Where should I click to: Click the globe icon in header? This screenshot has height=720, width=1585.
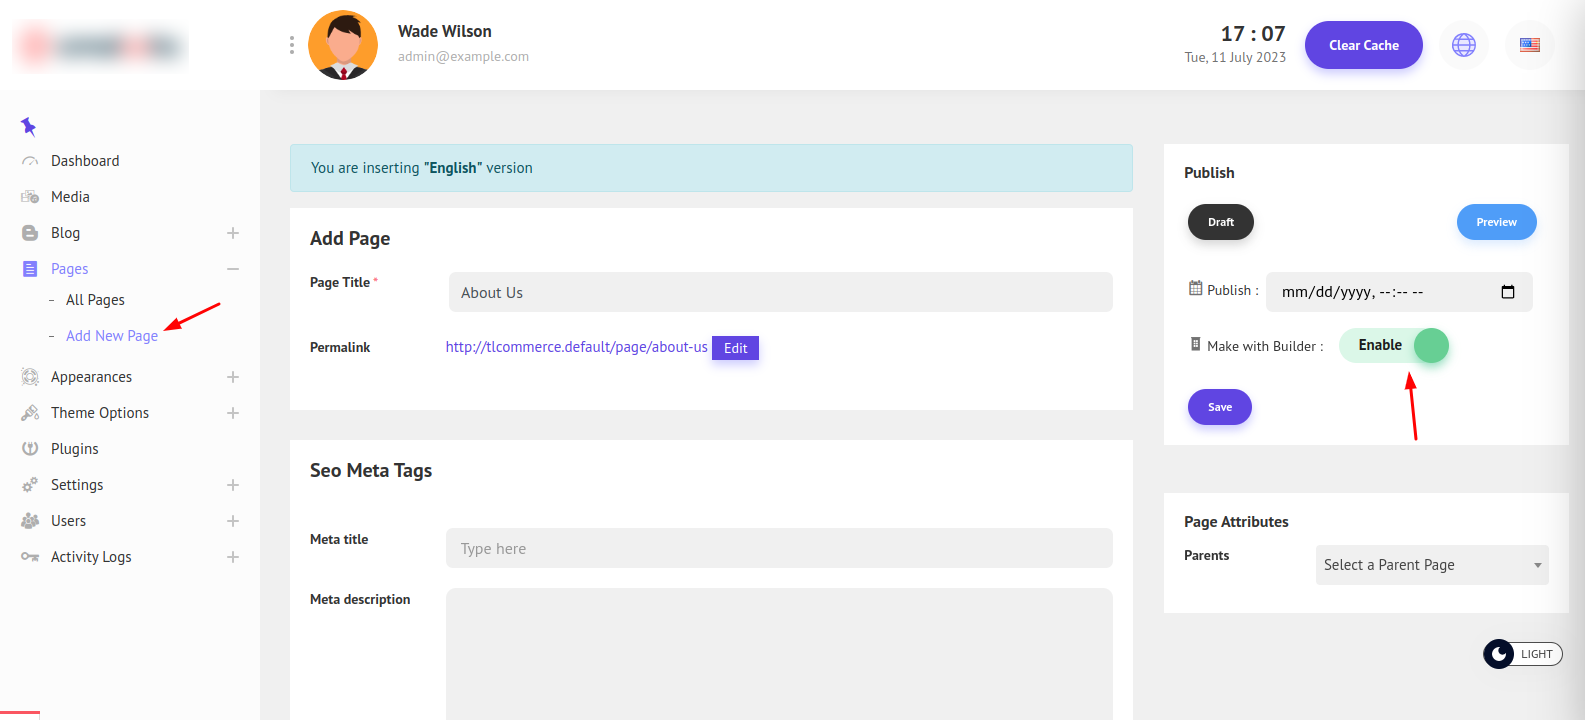tap(1463, 45)
